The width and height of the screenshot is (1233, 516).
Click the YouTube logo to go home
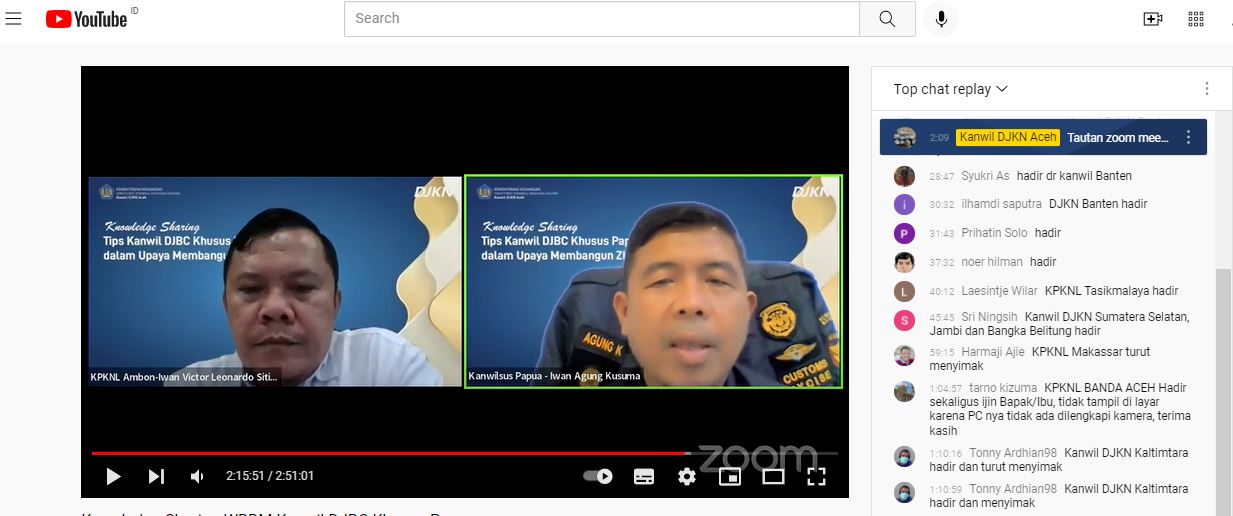point(87,18)
